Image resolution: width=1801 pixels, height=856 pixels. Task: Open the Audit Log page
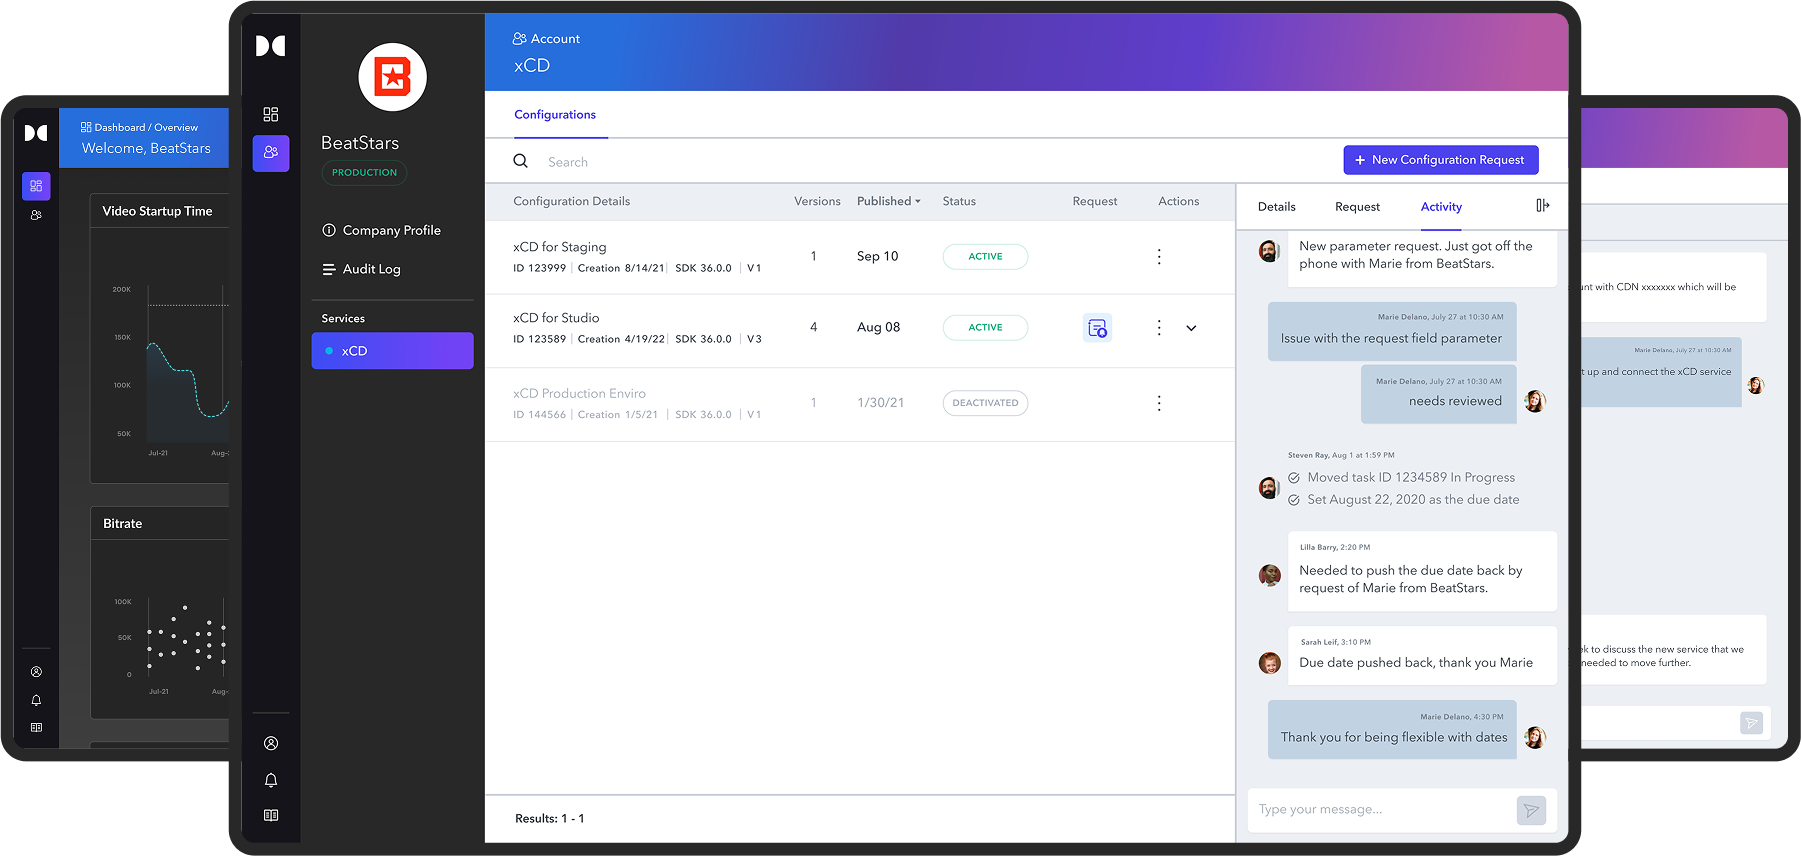pos(371,270)
